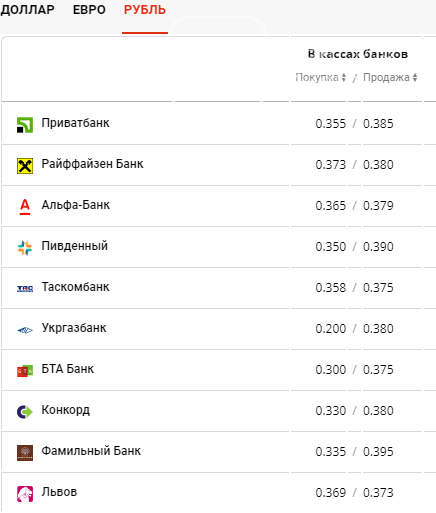Sort by Продажа column arrows
Viewport: 436px width, 513px height.
[415, 78]
